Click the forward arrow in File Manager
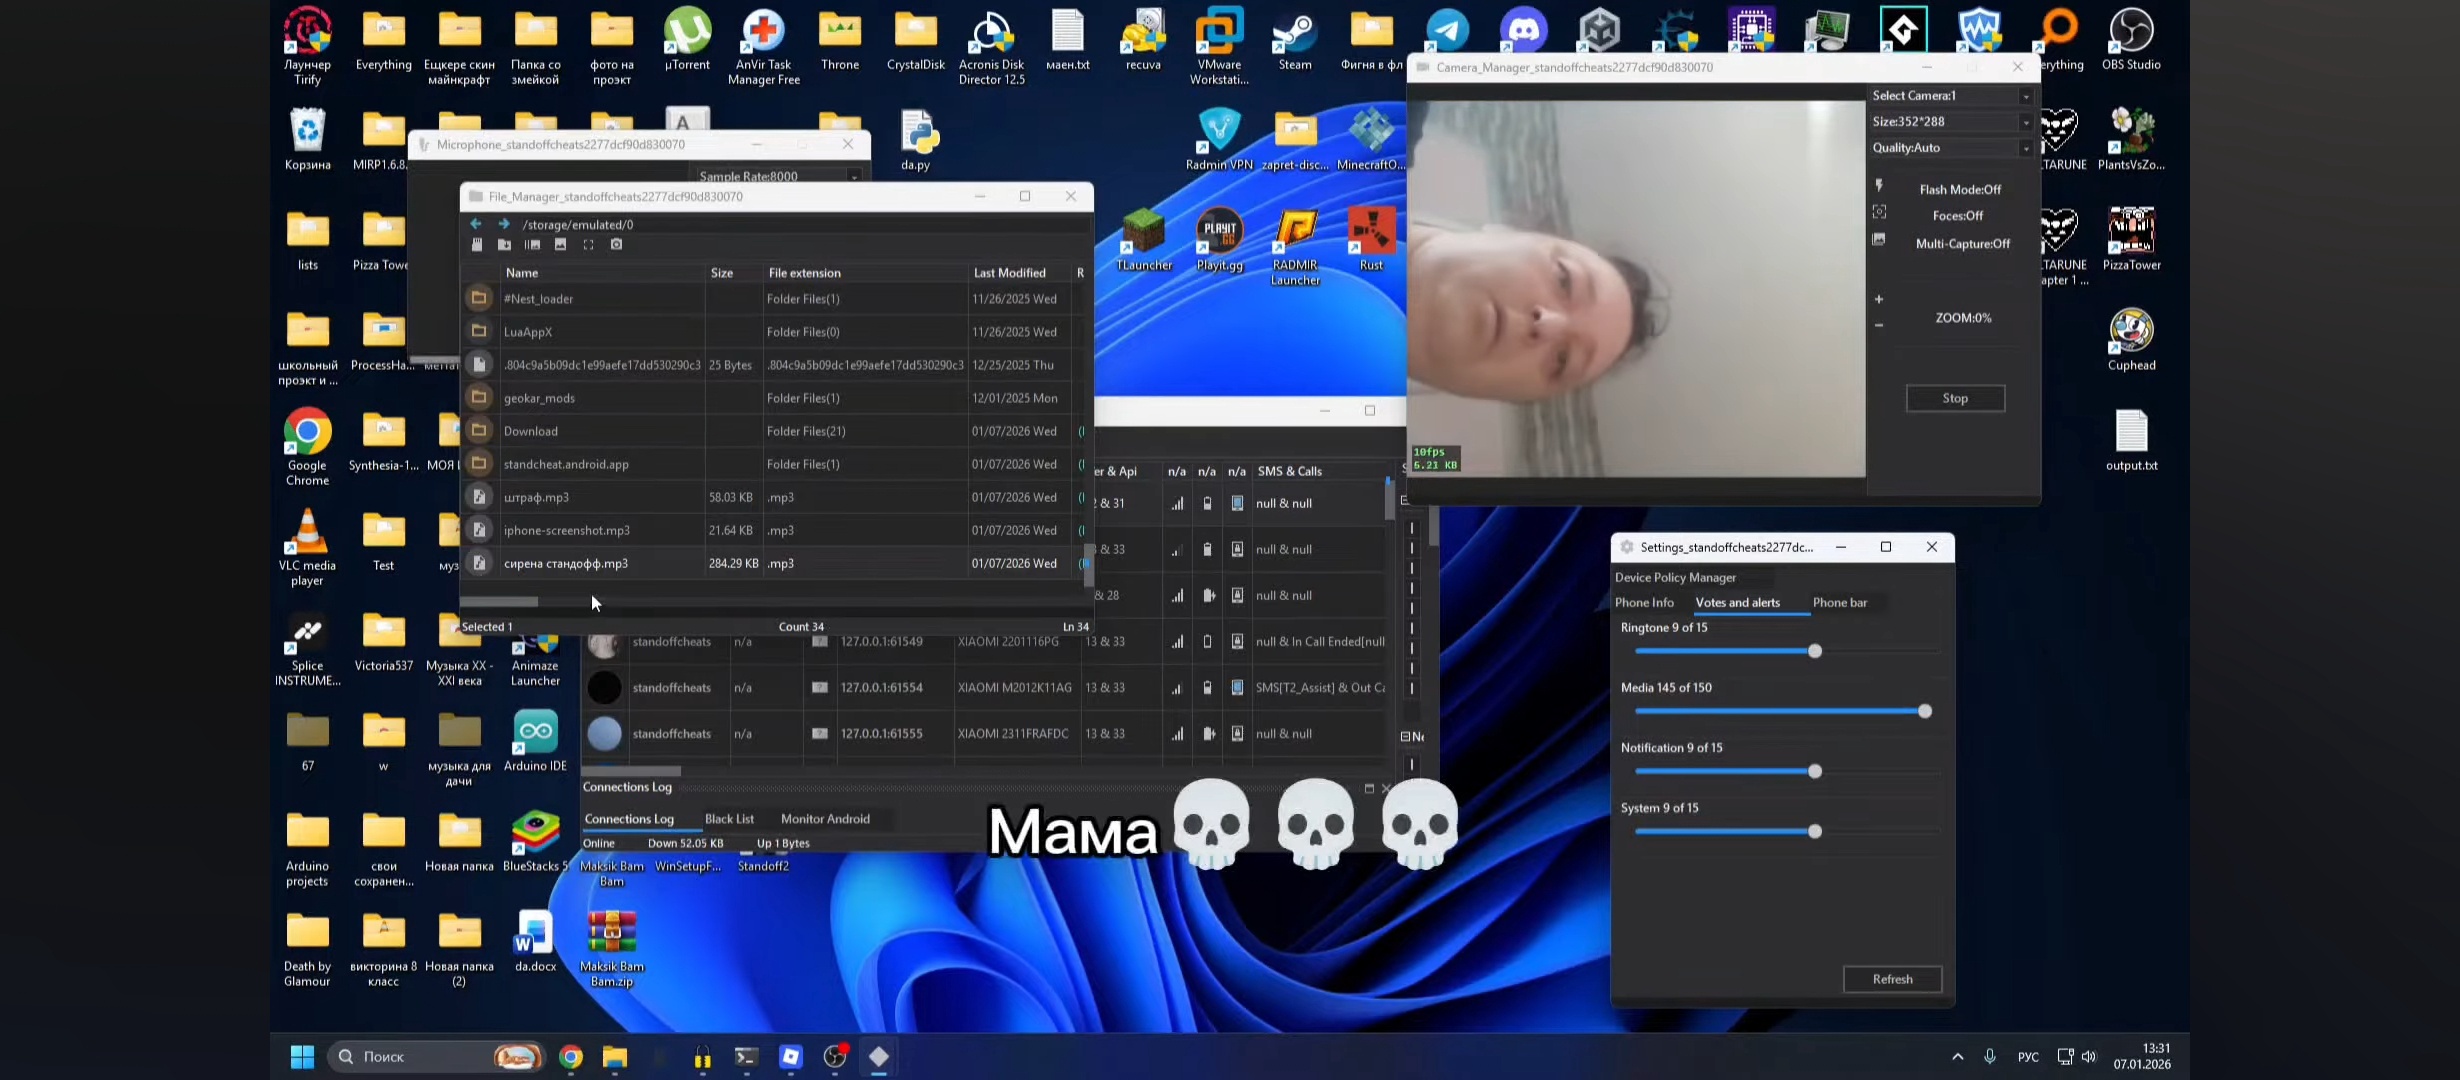 [x=504, y=224]
